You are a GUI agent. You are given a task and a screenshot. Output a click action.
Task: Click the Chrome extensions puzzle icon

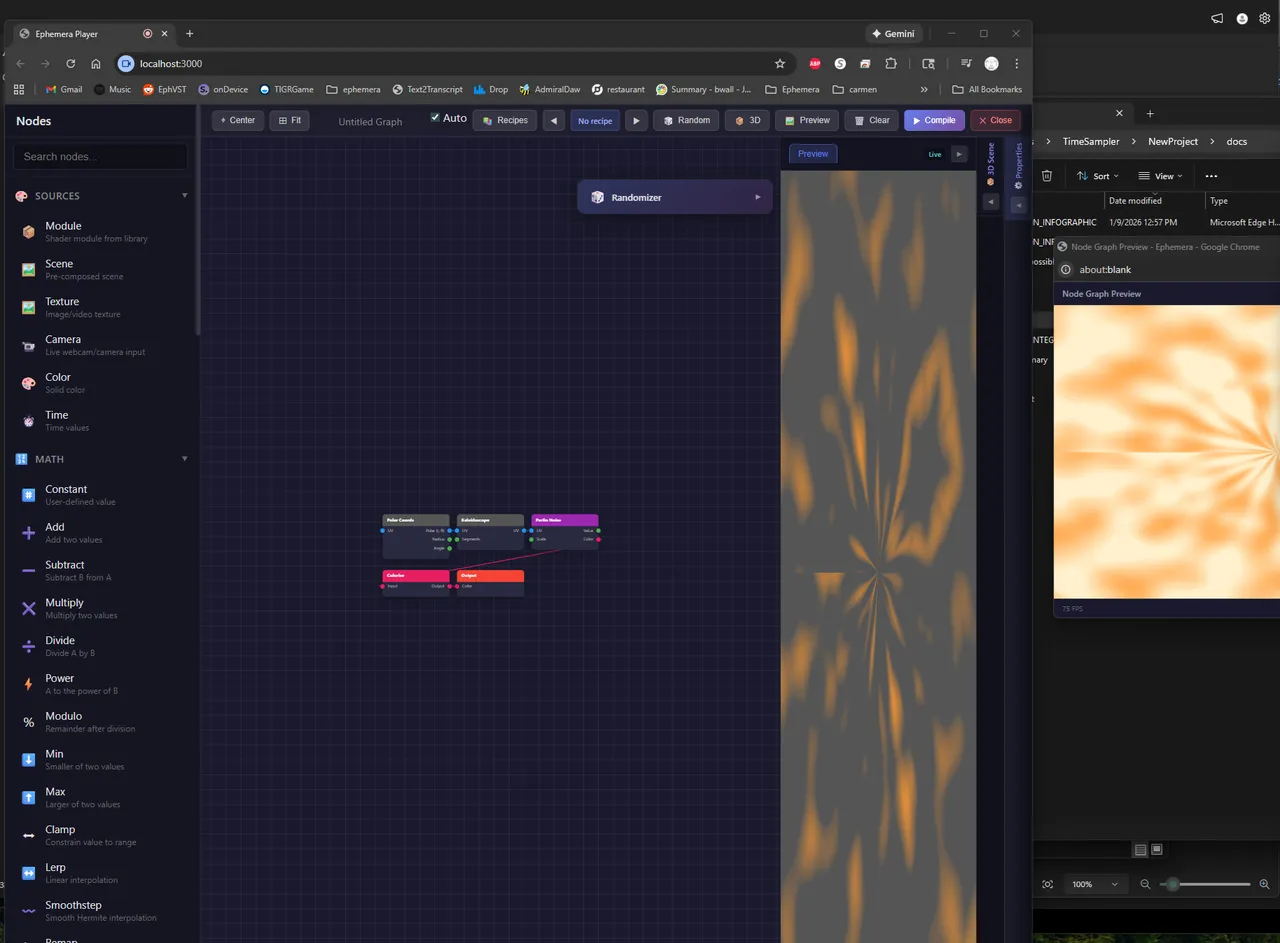891,63
